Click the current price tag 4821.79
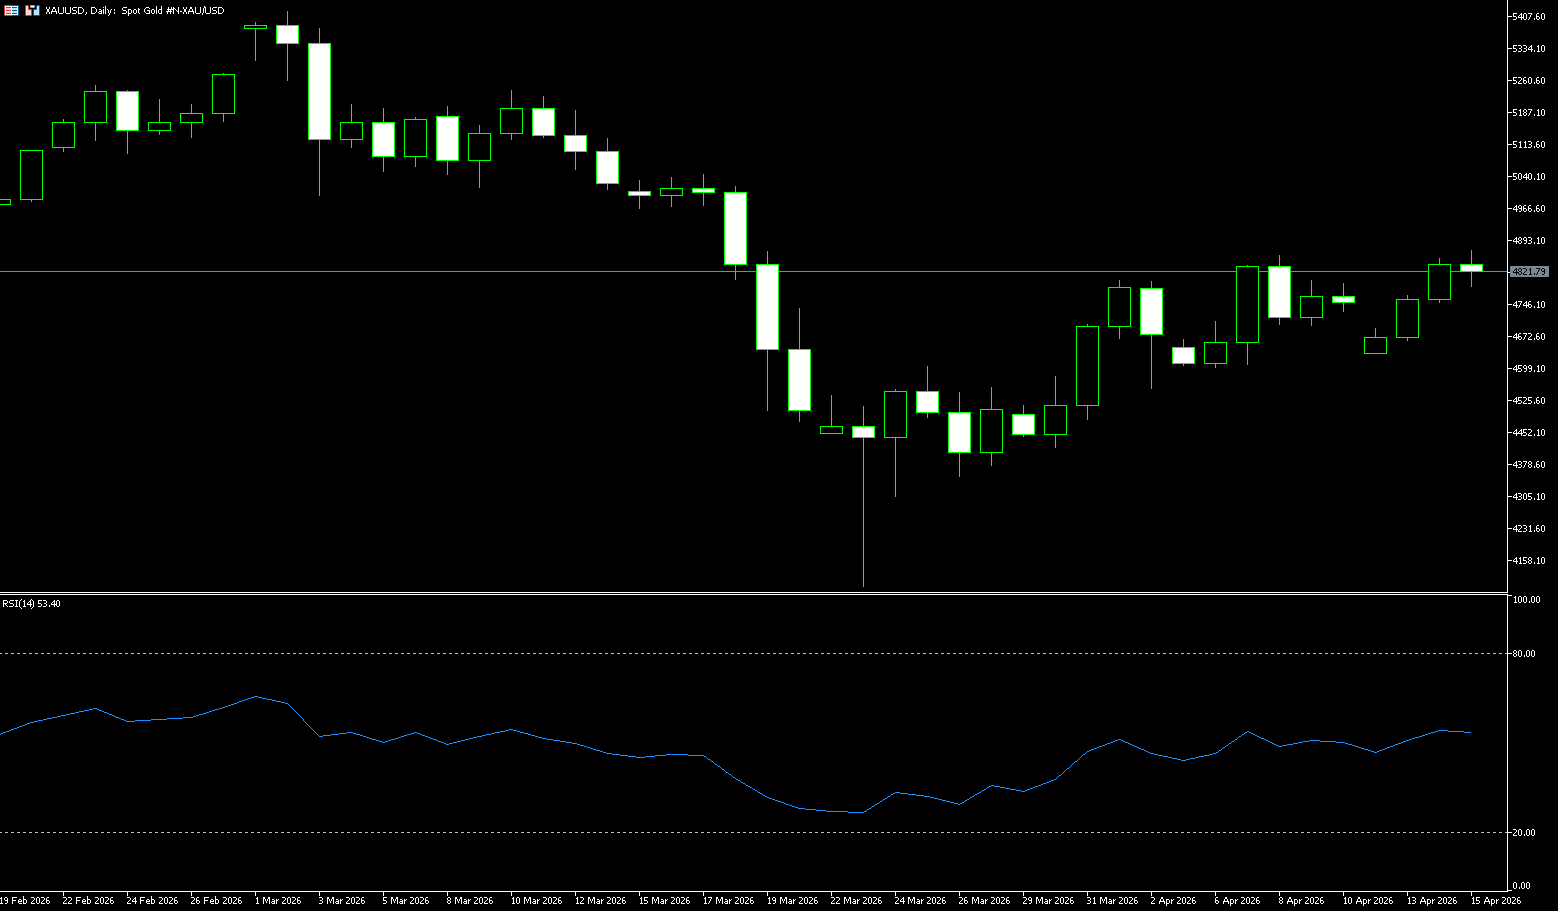The image size is (1558, 911). tap(1529, 272)
